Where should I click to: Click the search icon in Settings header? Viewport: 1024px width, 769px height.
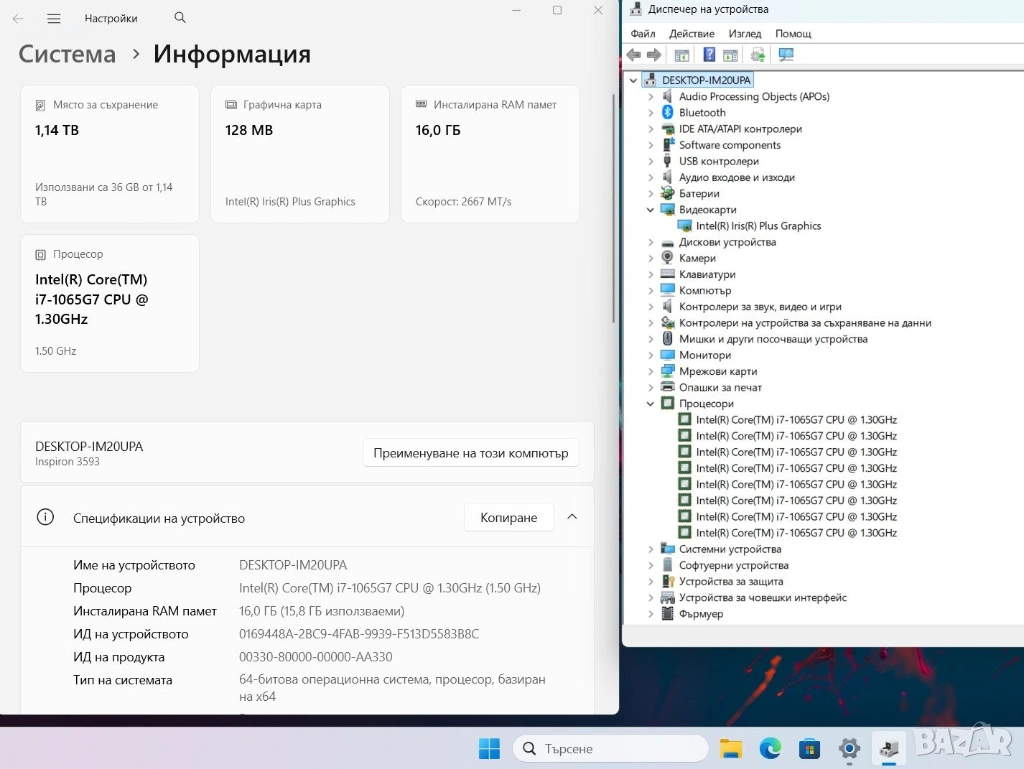tap(180, 18)
